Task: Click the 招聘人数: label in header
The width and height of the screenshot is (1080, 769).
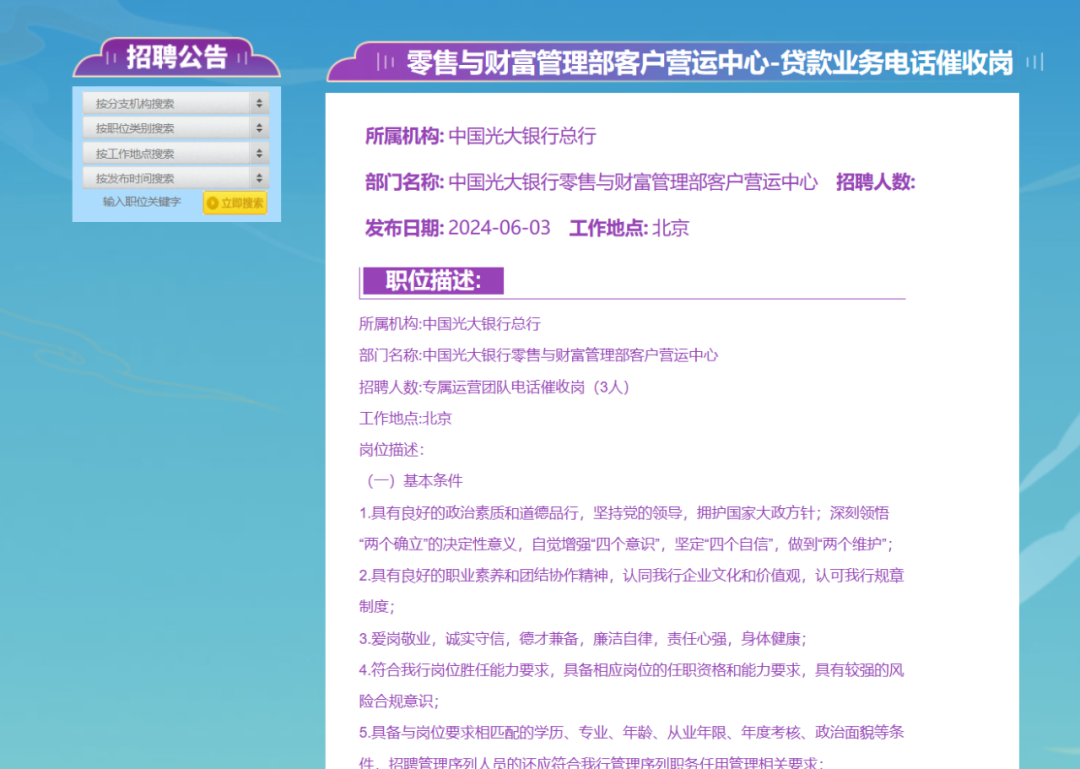Action: pos(875,182)
